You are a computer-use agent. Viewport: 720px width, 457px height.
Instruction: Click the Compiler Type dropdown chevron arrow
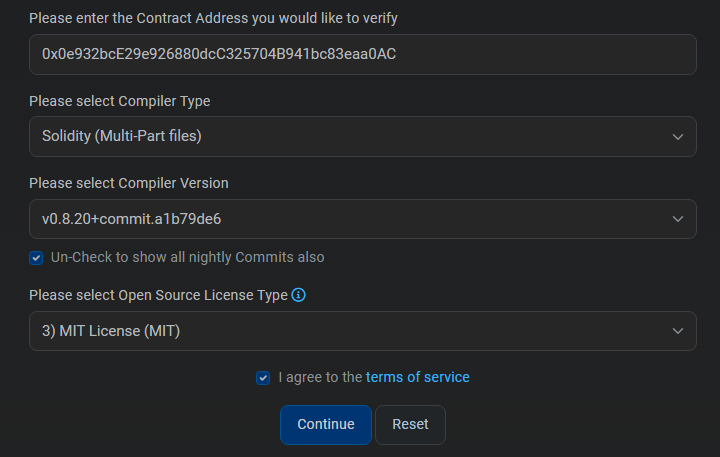[678, 137]
